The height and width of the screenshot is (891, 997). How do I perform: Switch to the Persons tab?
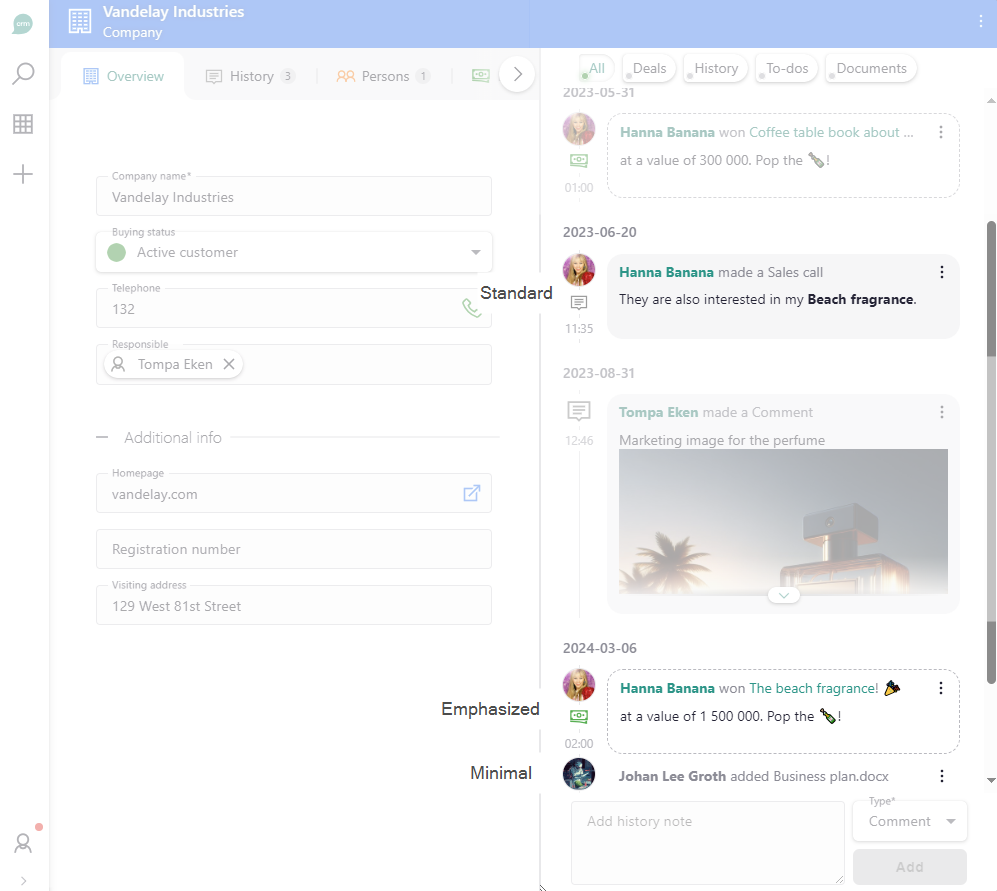click(x=384, y=76)
